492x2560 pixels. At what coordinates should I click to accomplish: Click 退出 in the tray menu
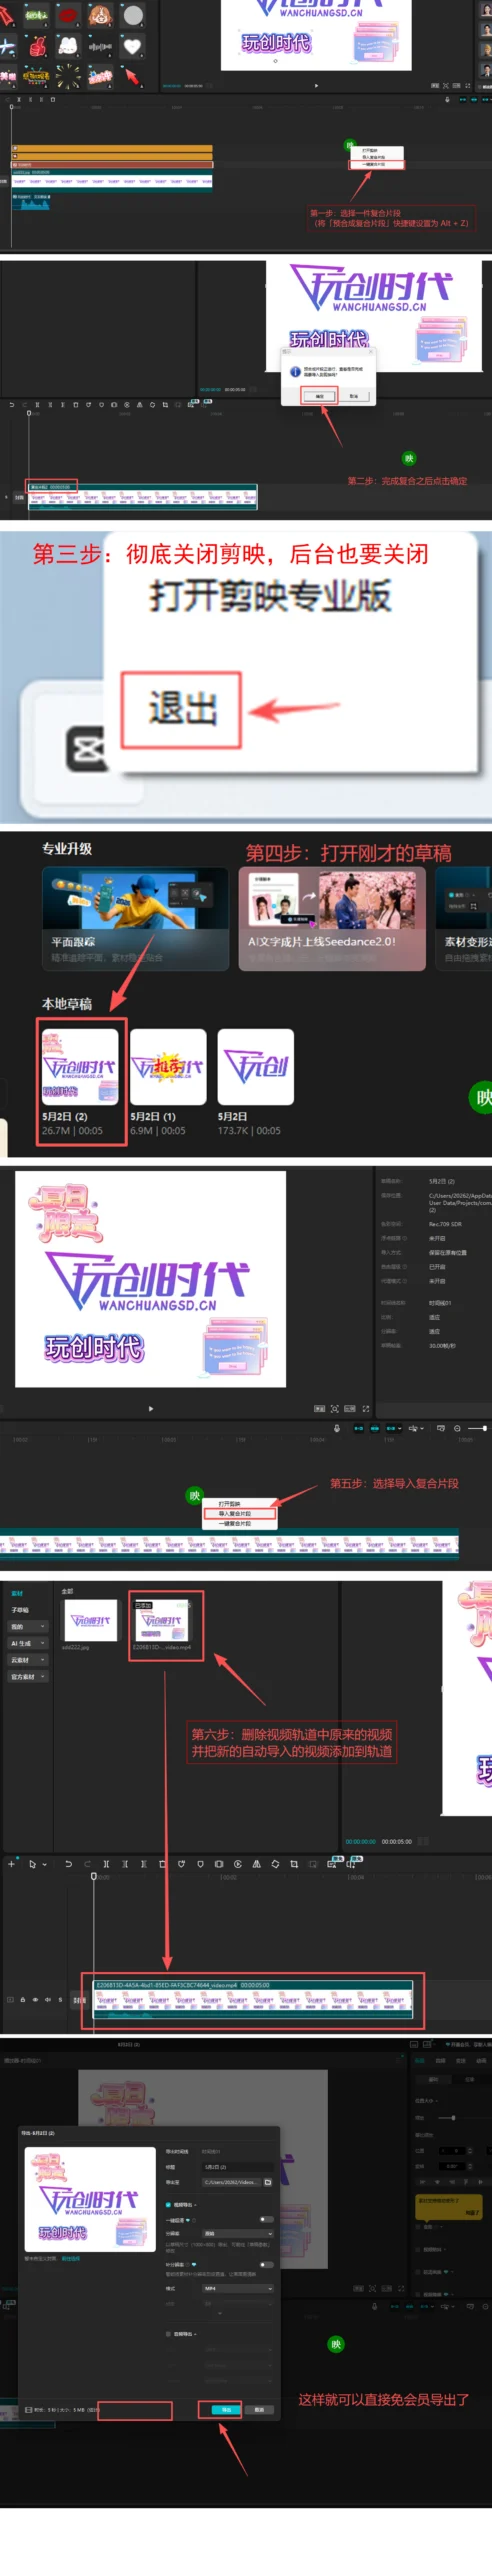point(182,709)
